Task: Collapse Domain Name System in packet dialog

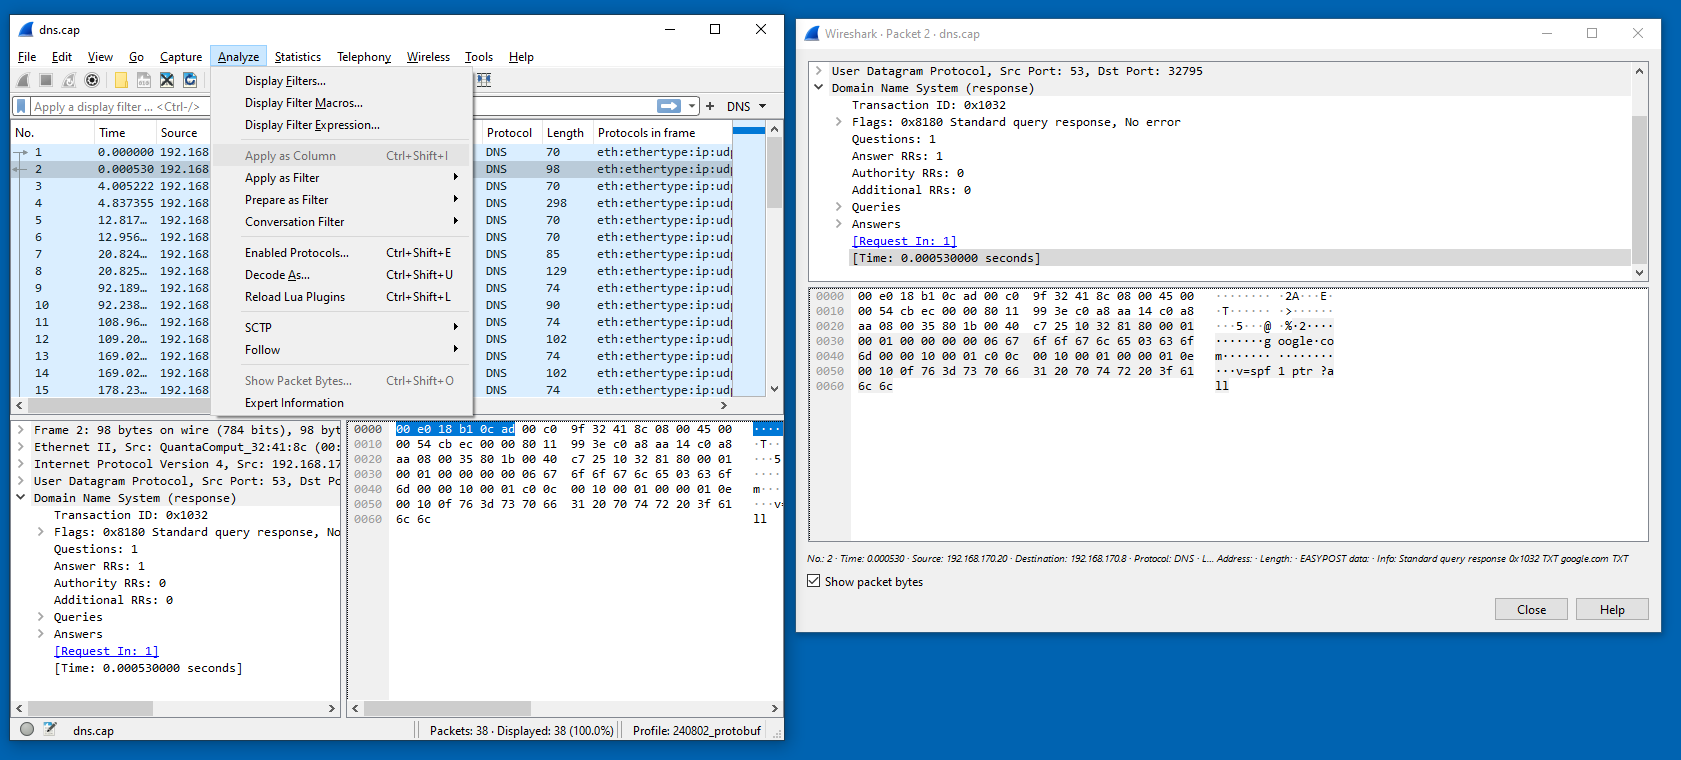Action: tap(819, 88)
